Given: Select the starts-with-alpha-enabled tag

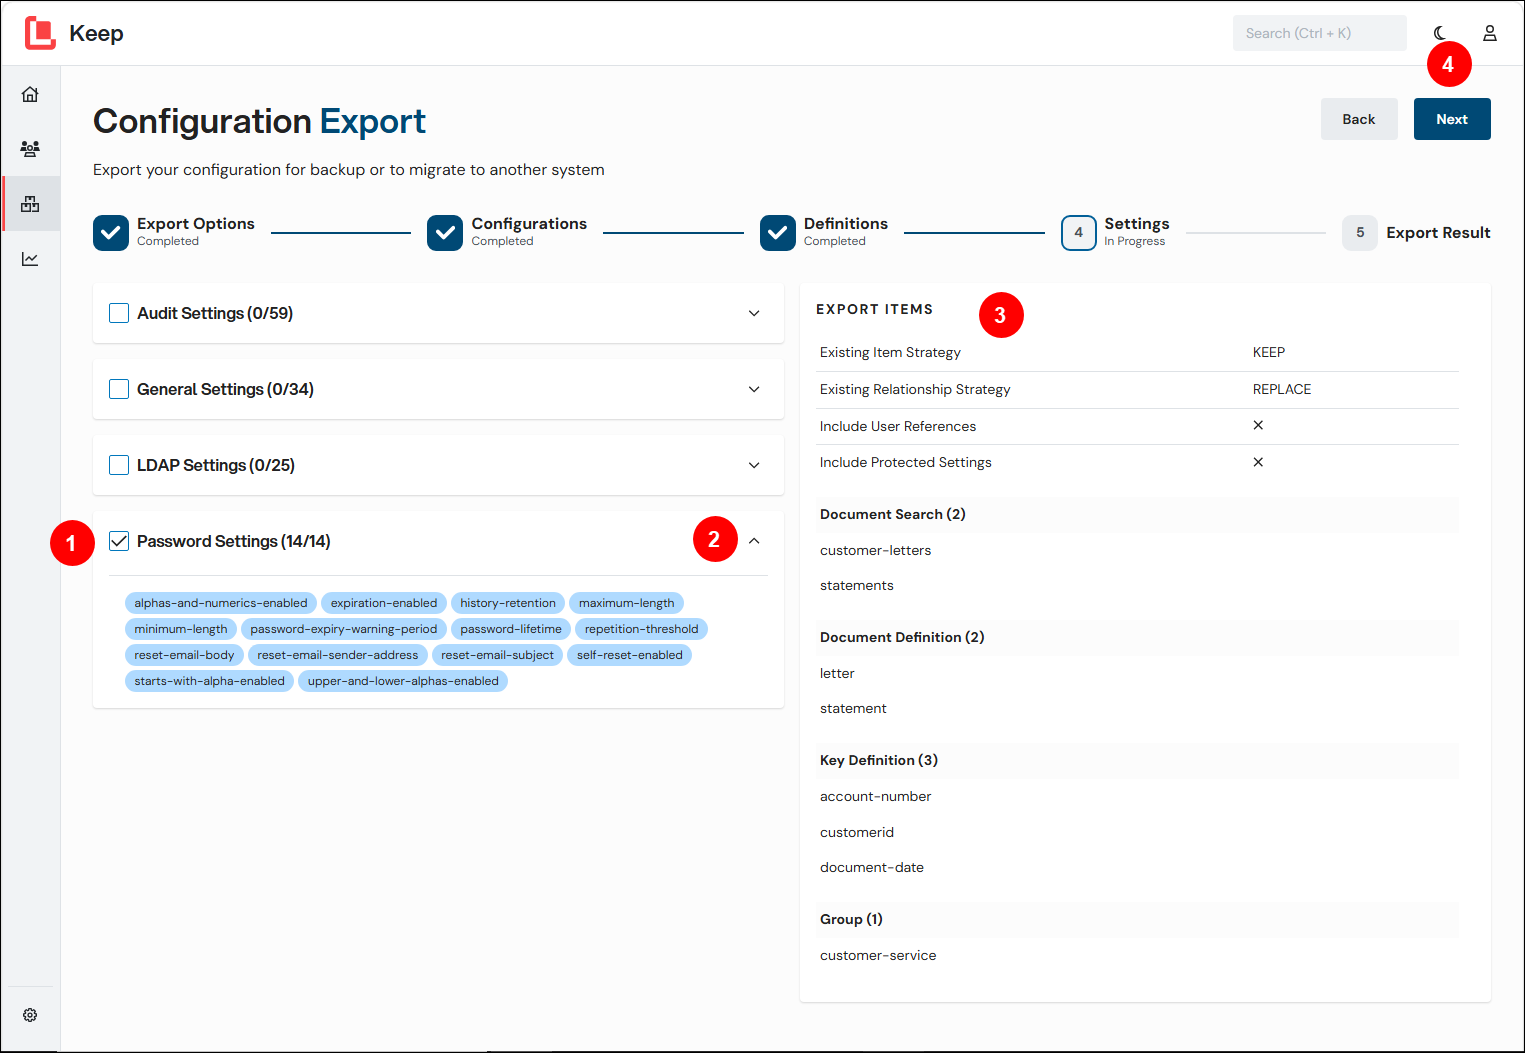Looking at the screenshot, I should pos(210,681).
